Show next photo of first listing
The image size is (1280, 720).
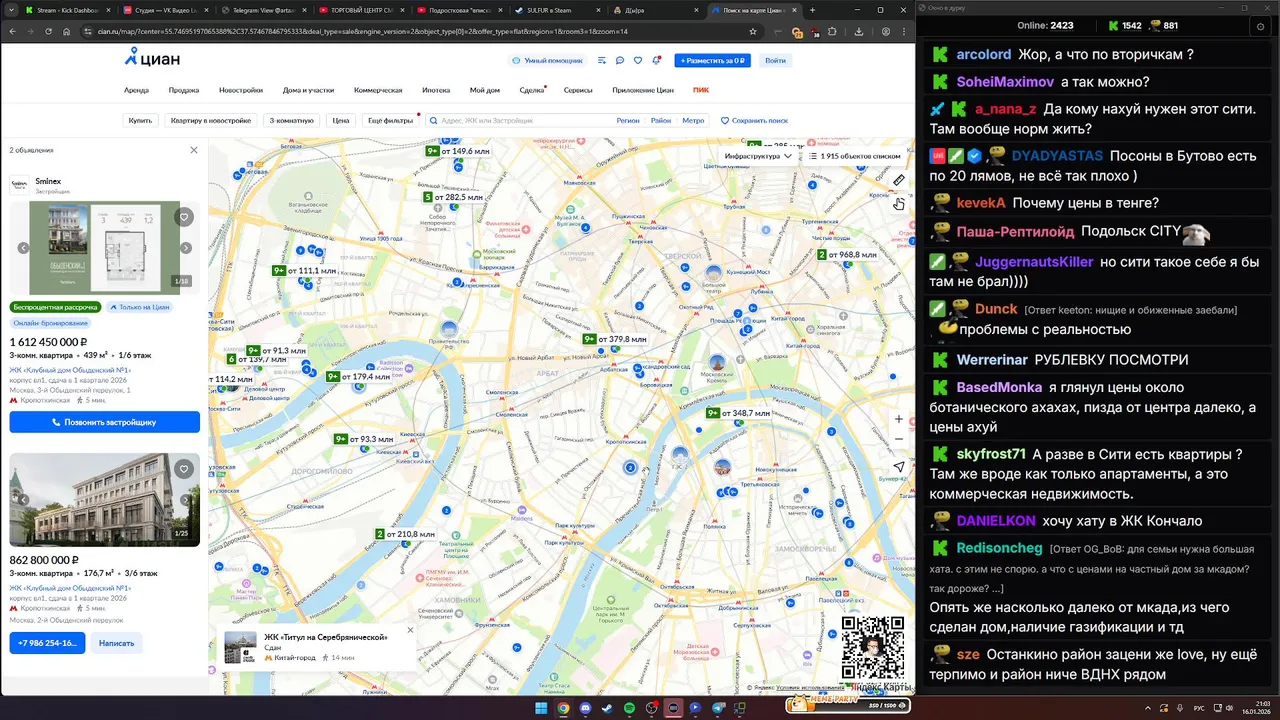pyautogui.click(x=186, y=248)
